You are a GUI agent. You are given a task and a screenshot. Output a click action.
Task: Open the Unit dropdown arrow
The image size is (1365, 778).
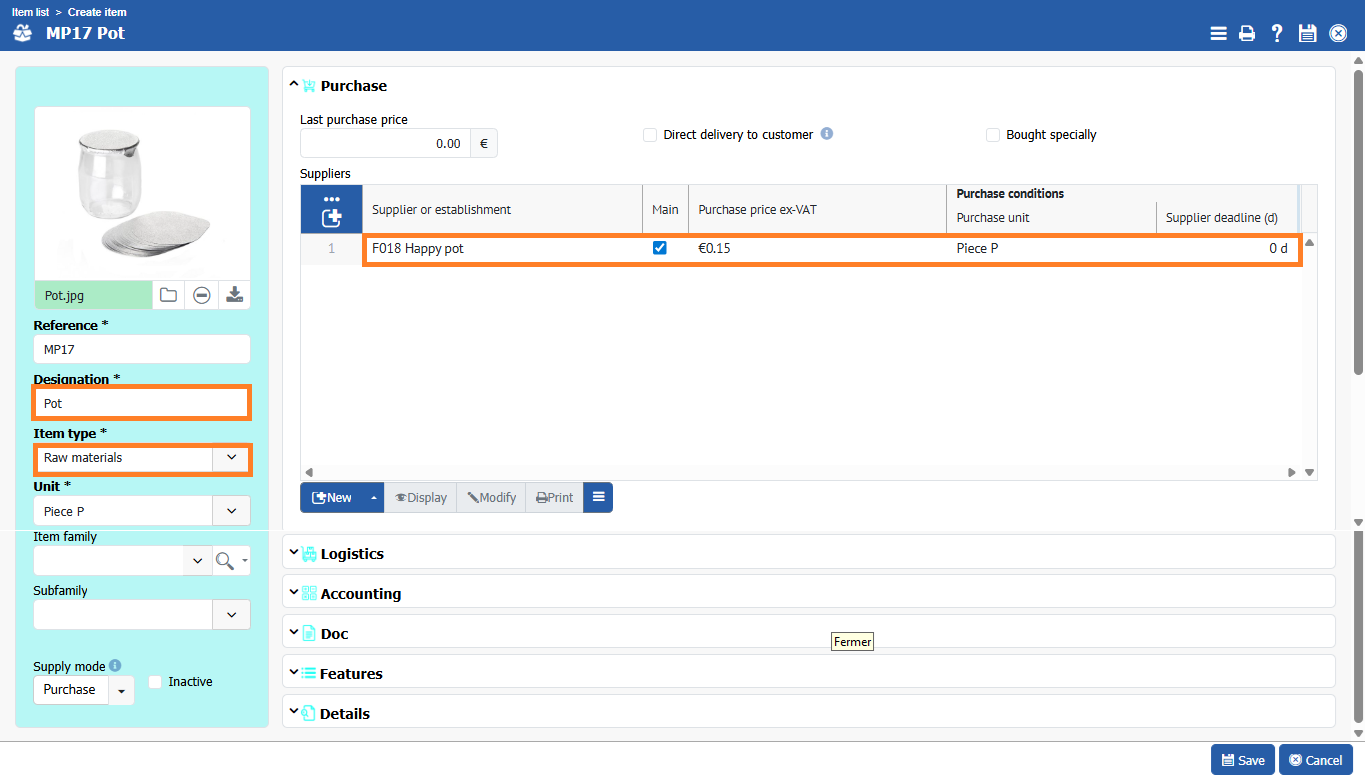click(x=231, y=511)
